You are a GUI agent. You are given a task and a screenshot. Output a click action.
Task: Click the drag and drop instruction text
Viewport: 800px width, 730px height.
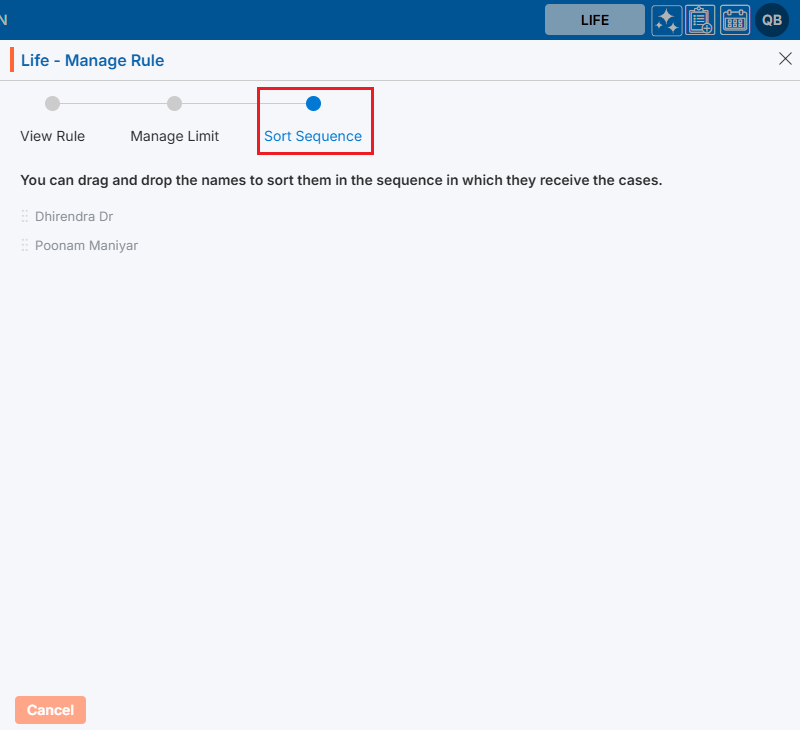341,181
